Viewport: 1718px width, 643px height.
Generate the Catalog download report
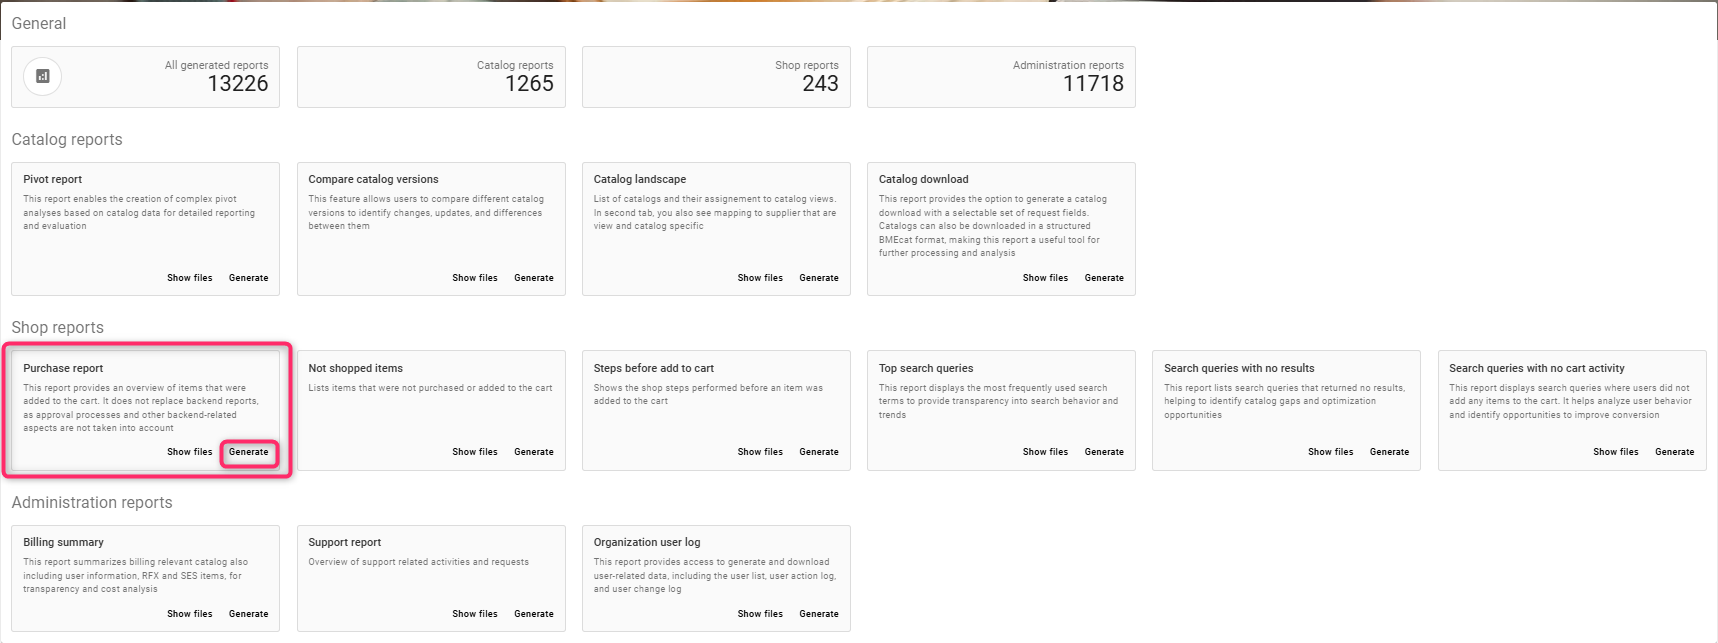pos(1104,278)
